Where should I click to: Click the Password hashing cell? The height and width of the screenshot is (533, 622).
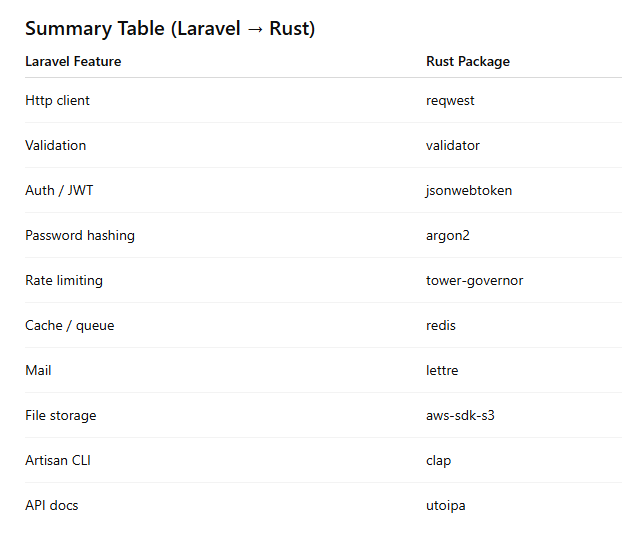(80, 235)
